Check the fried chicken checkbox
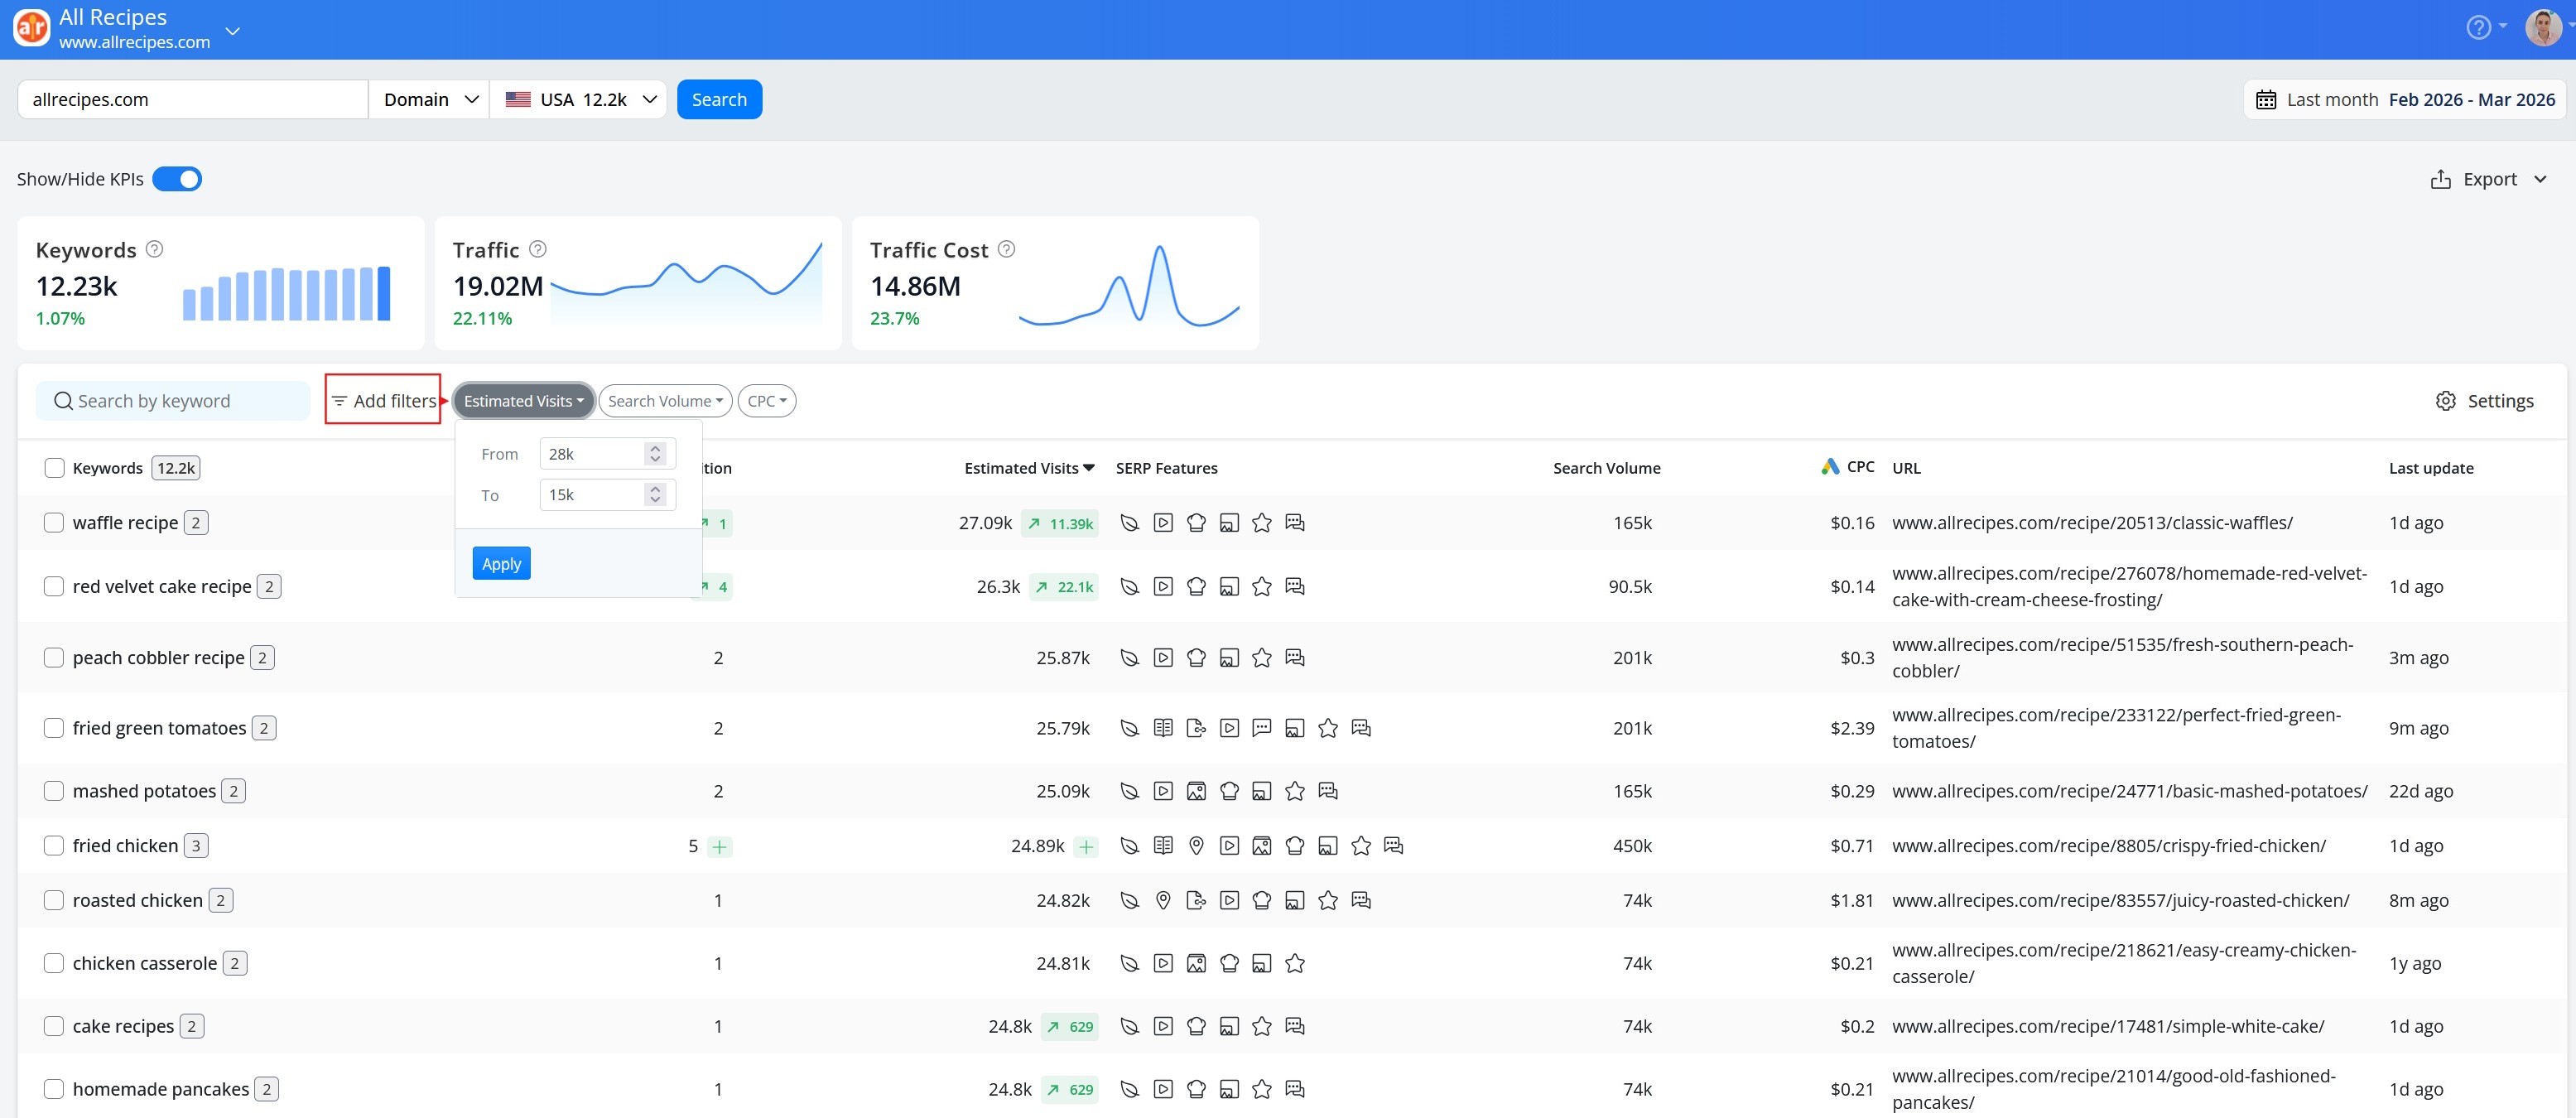This screenshot has width=2576, height=1118. click(x=54, y=846)
